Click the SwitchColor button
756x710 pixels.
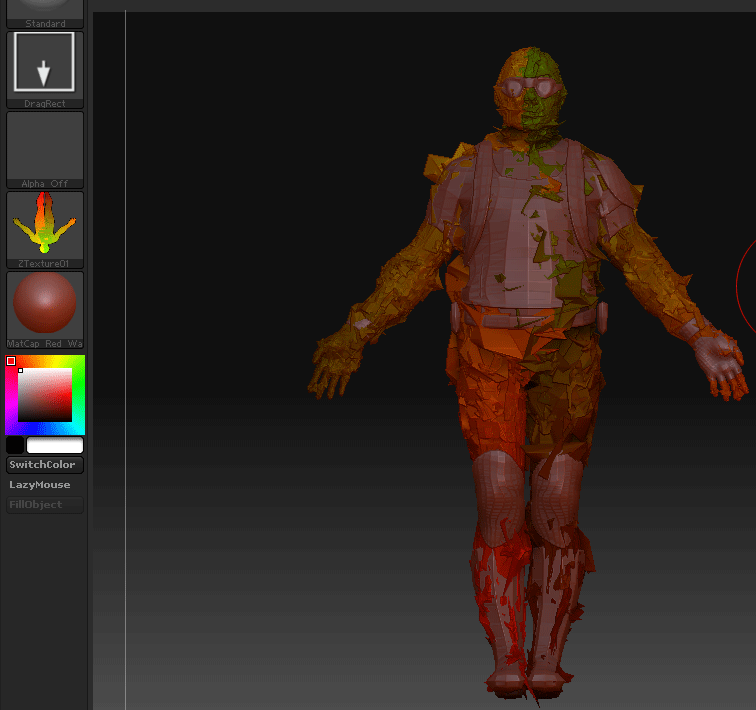point(45,465)
